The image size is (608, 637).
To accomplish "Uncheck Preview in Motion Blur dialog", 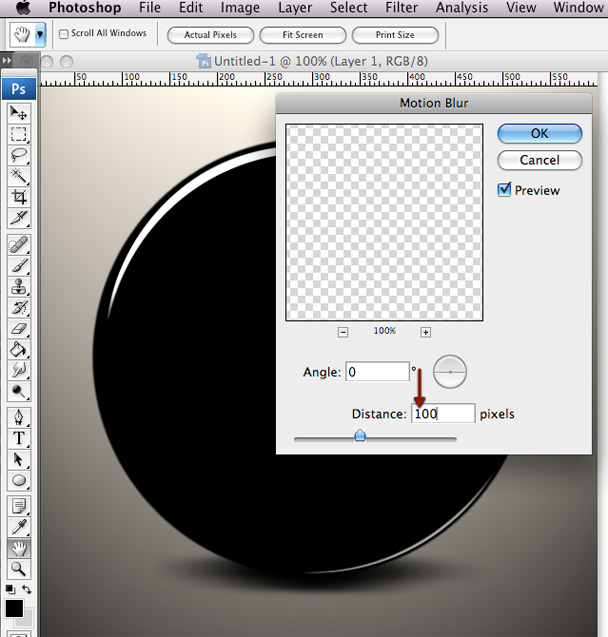I will [504, 190].
